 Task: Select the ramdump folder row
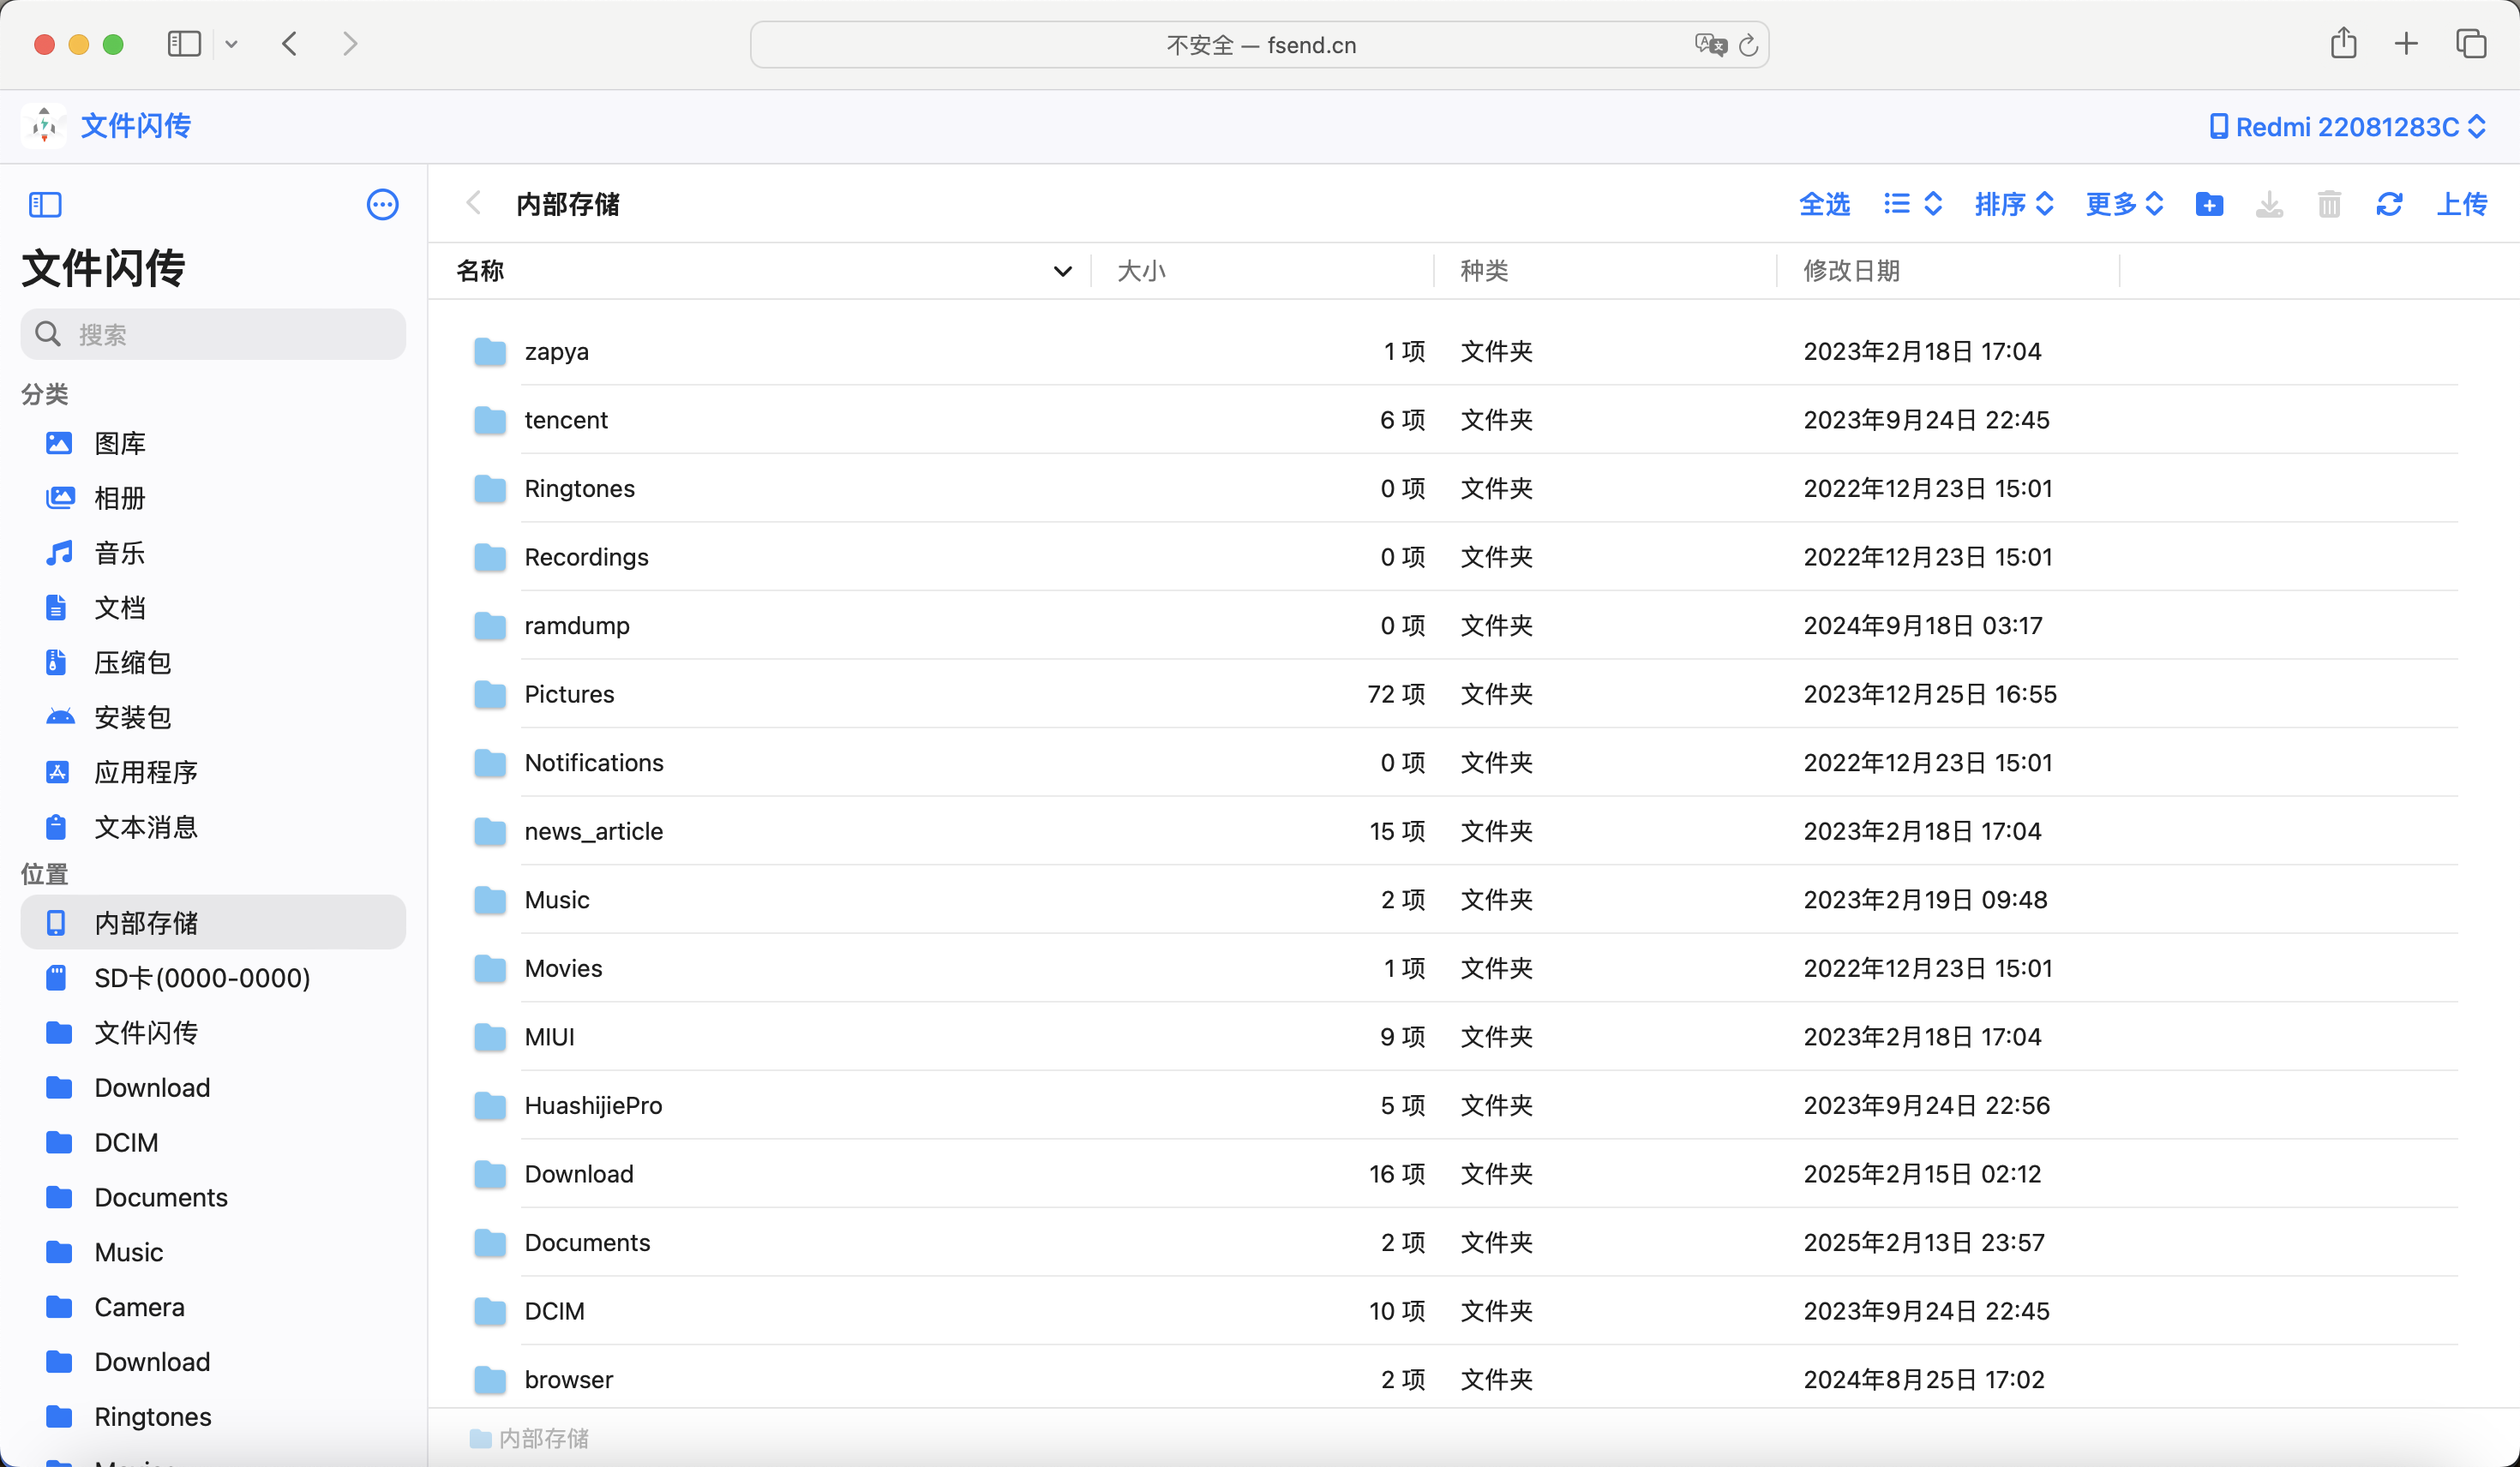click(x=1465, y=625)
